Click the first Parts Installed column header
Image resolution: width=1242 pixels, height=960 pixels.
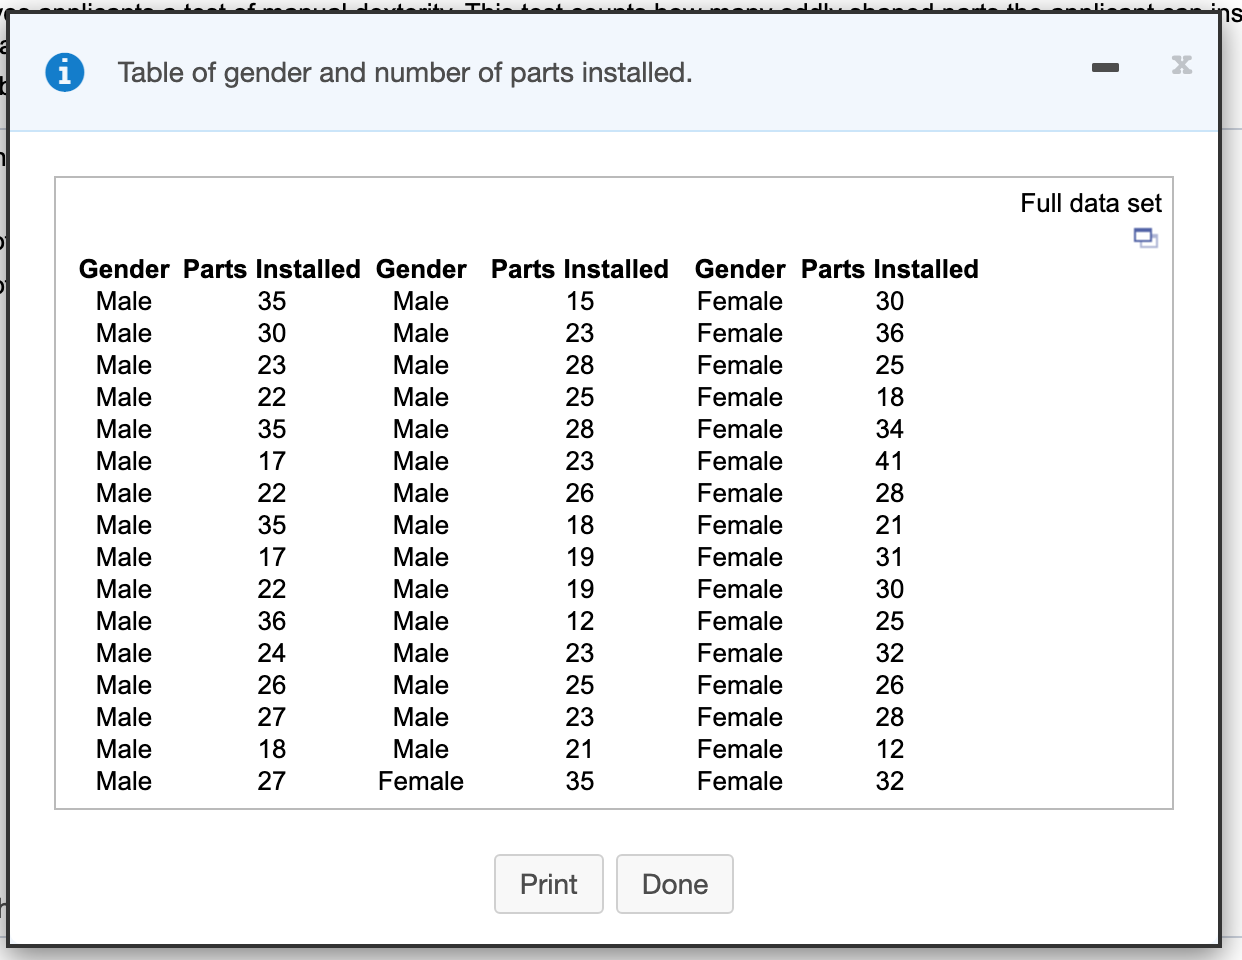coord(272,269)
